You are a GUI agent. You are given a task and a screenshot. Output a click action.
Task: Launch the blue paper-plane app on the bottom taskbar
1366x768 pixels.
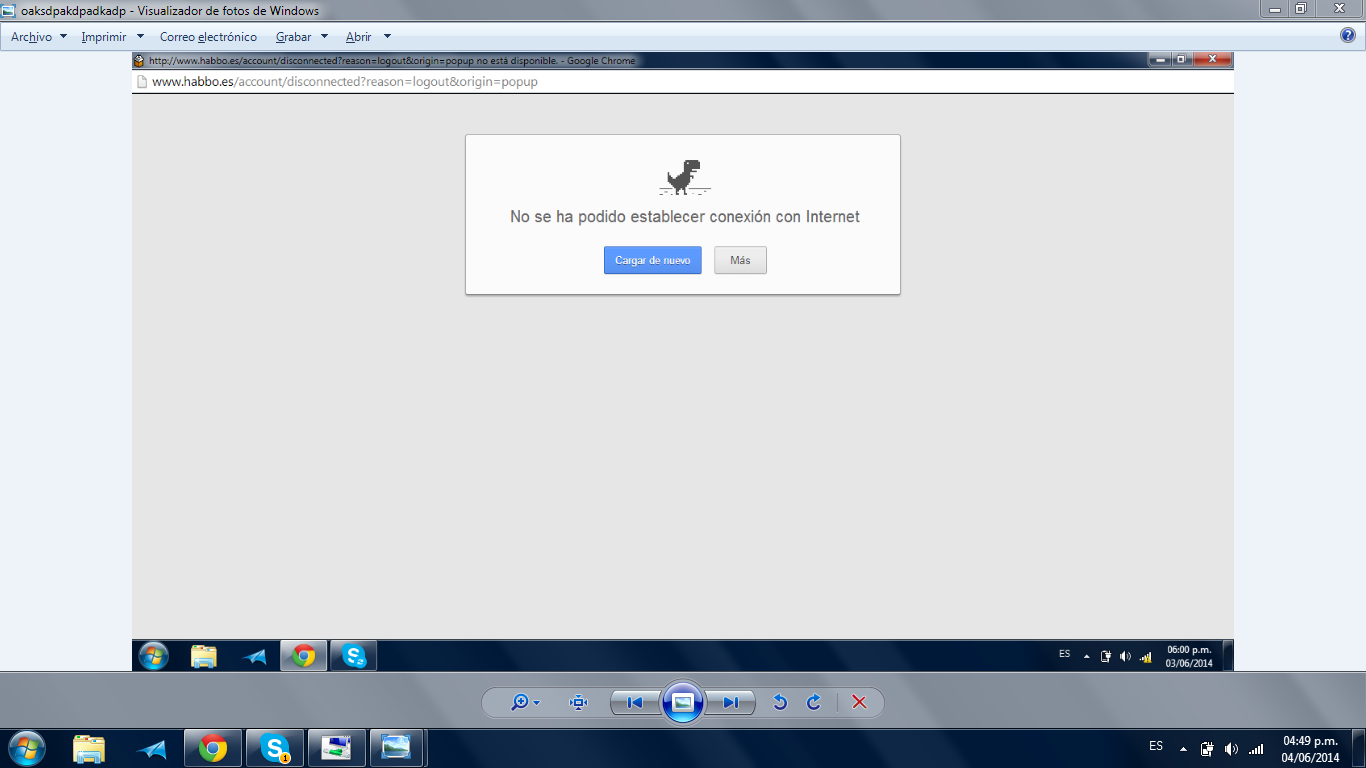[152, 748]
